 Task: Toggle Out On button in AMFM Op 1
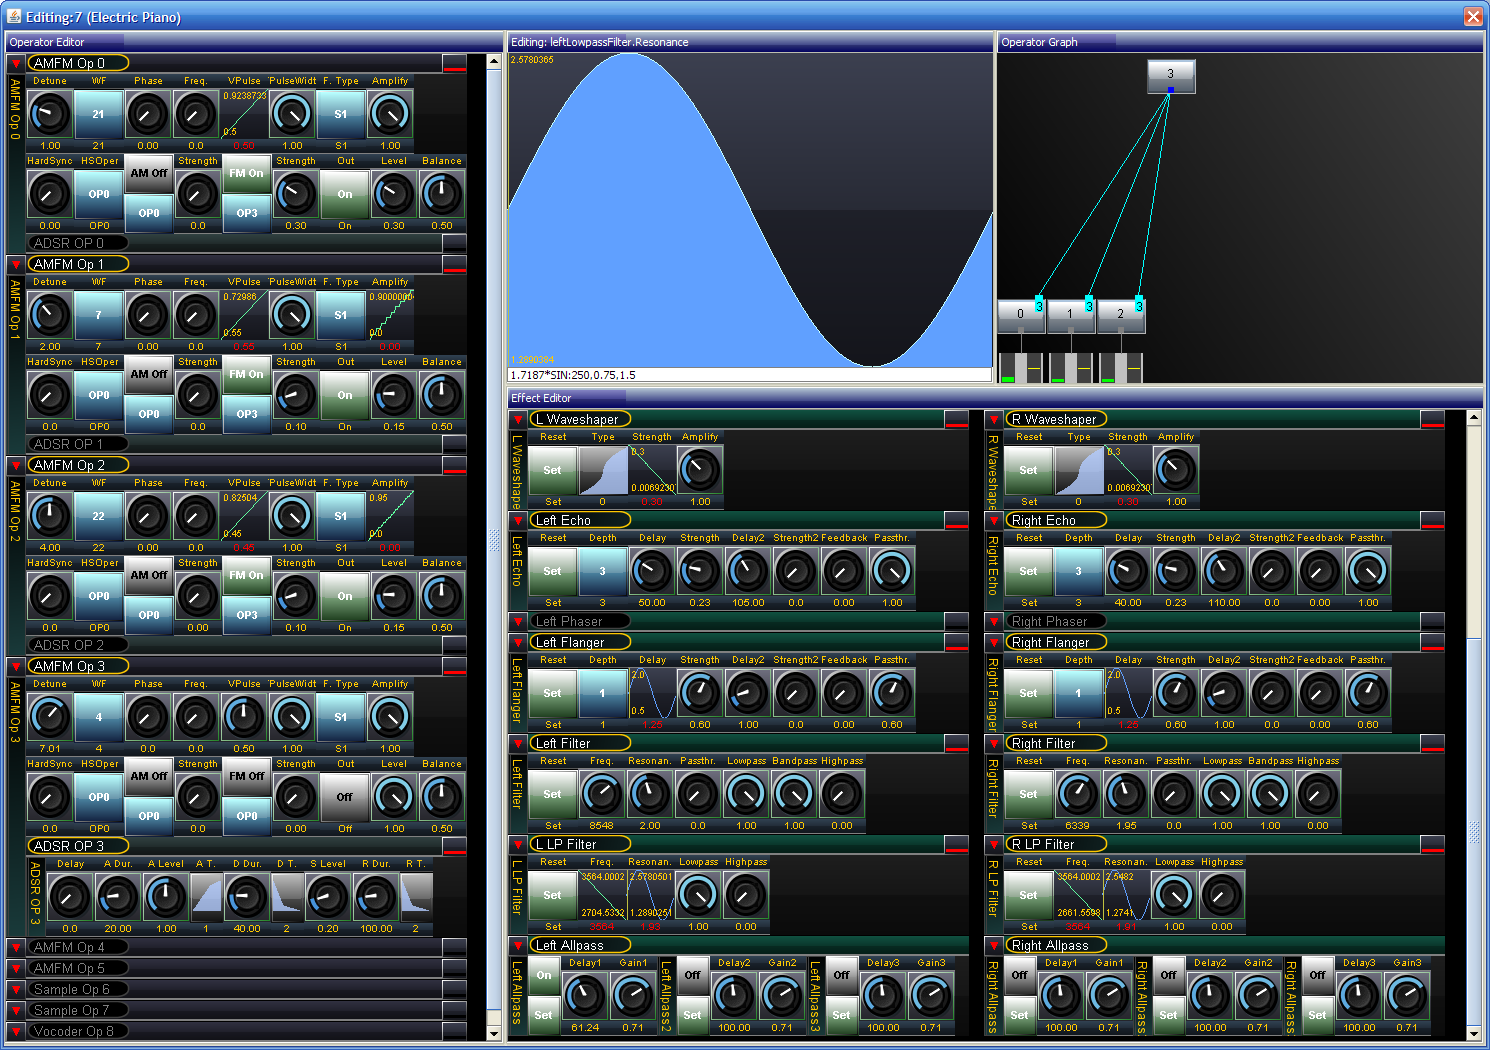click(x=345, y=396)
